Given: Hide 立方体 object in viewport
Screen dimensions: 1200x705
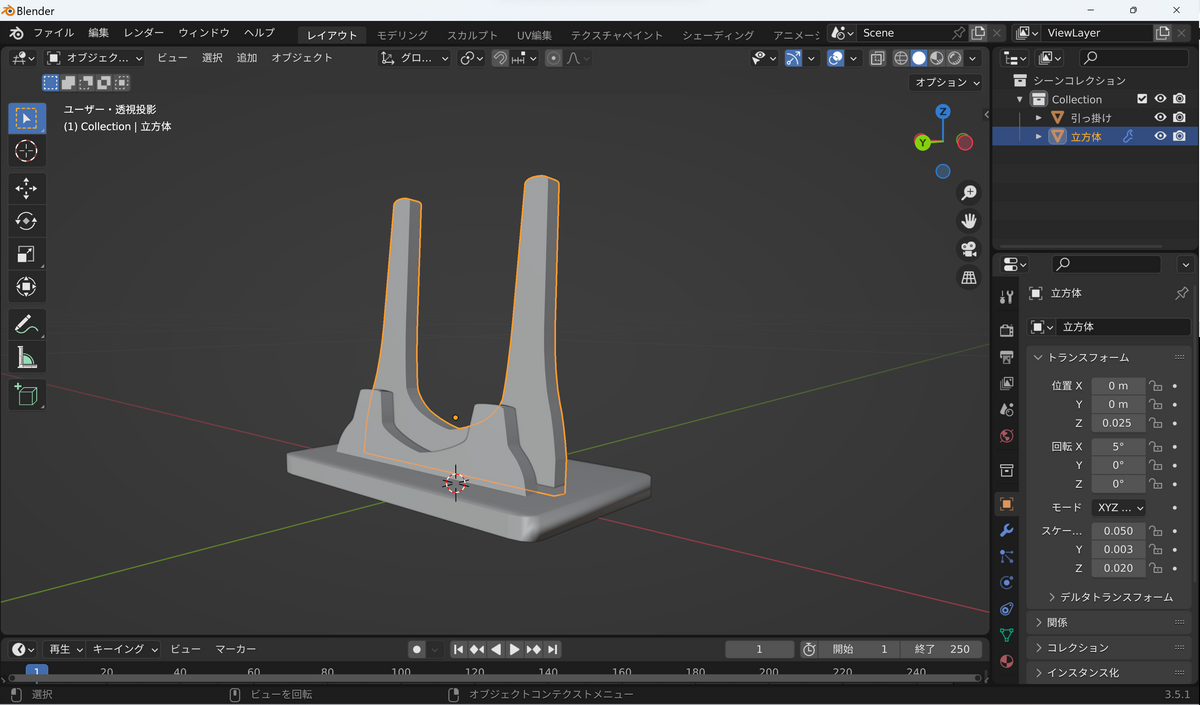Looking at the screenshot, I should 1161,137.
